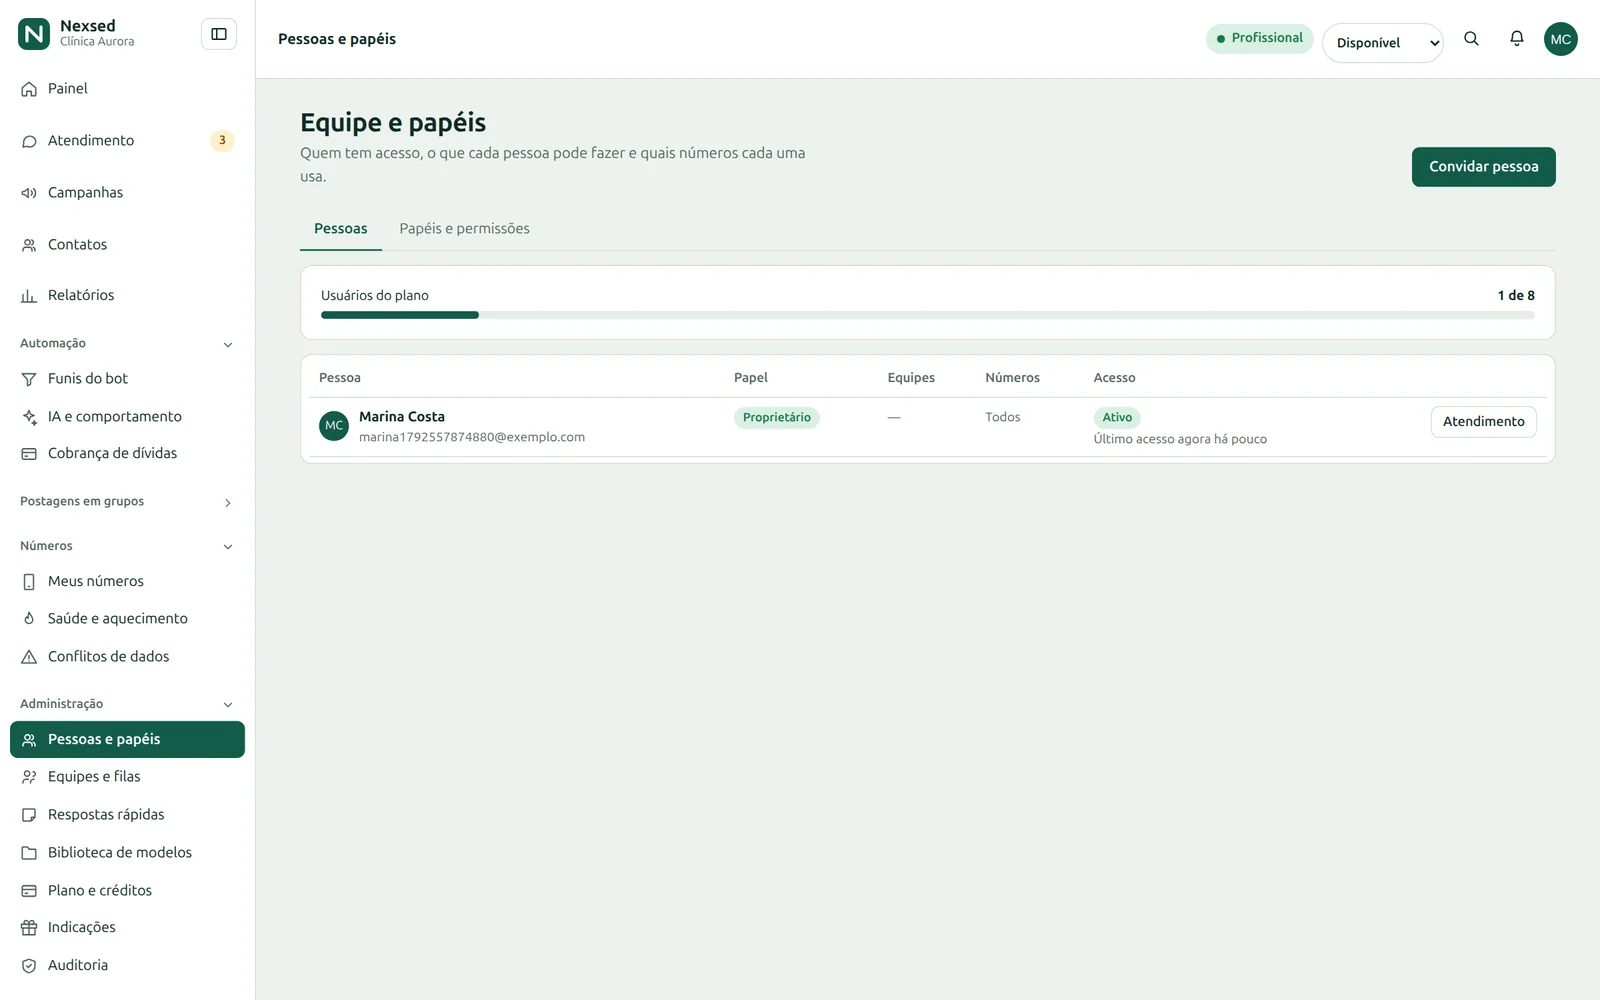Click the MC user avatar in the header
This screenshot has height=1000, width=1600.
1560,39
